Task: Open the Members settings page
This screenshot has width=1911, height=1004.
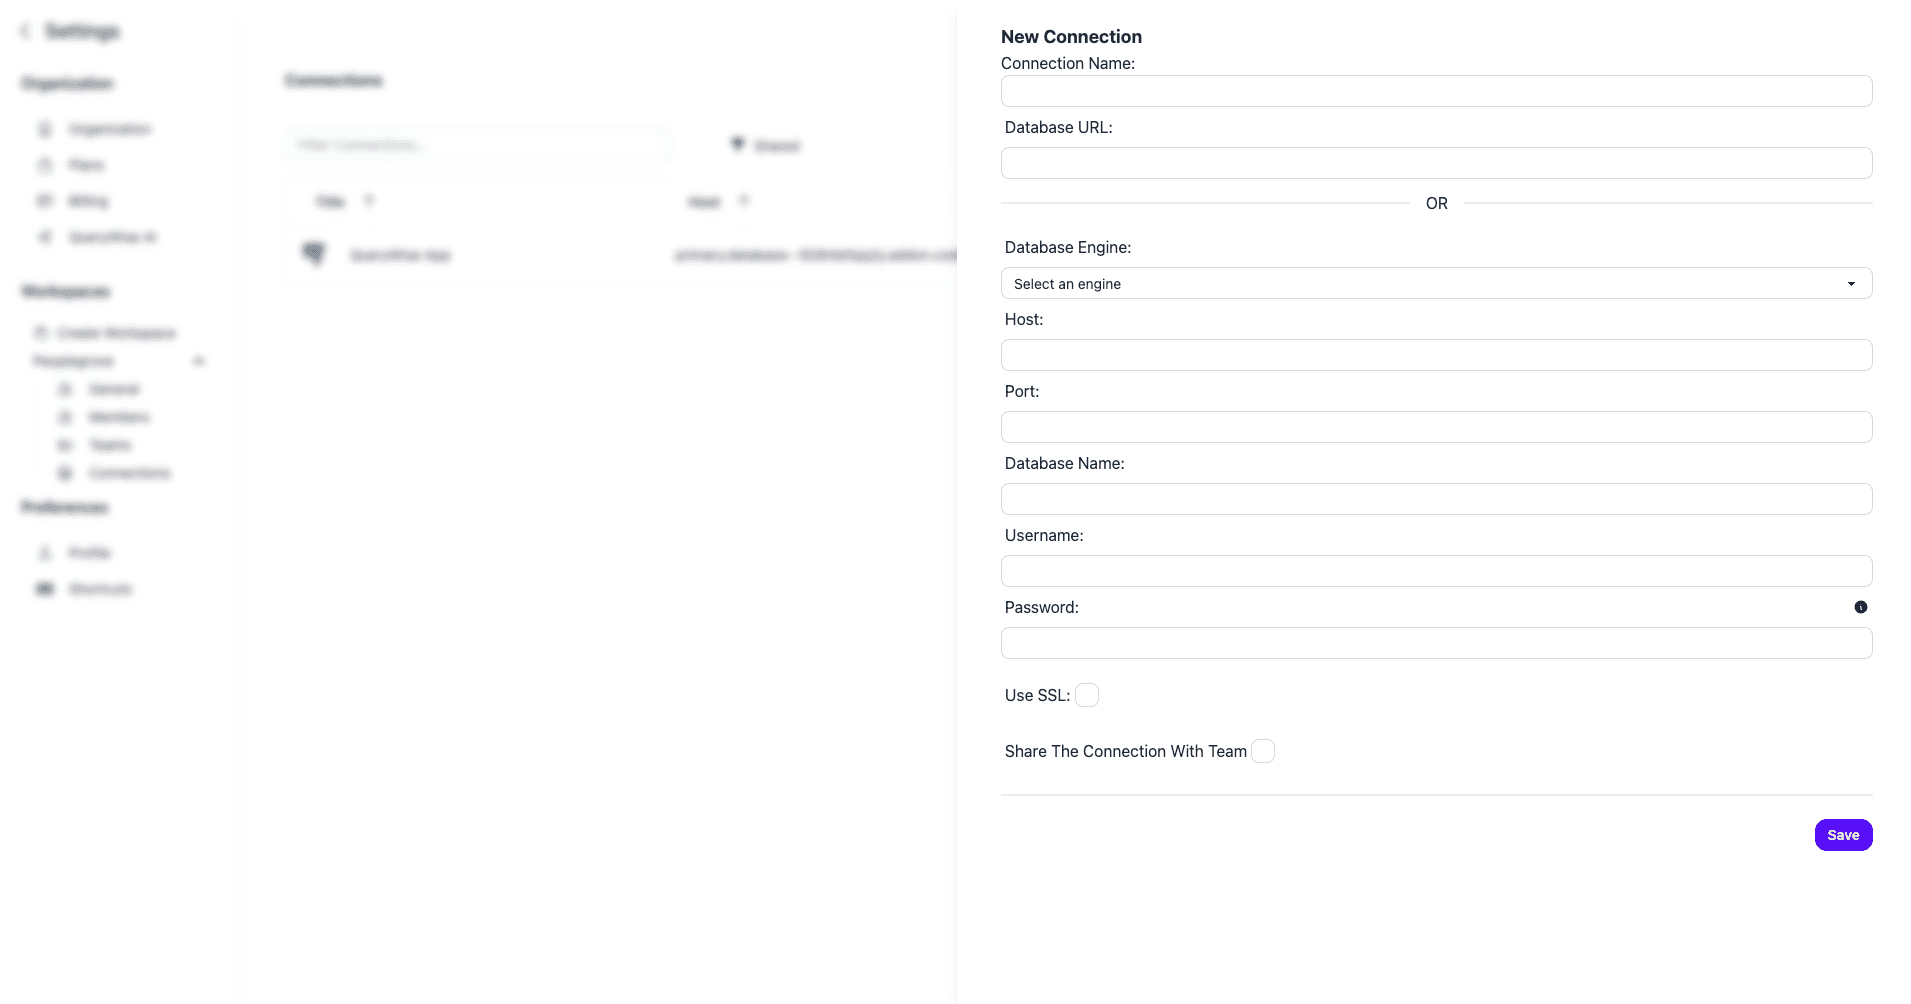Action: click(x=118, y=417)
